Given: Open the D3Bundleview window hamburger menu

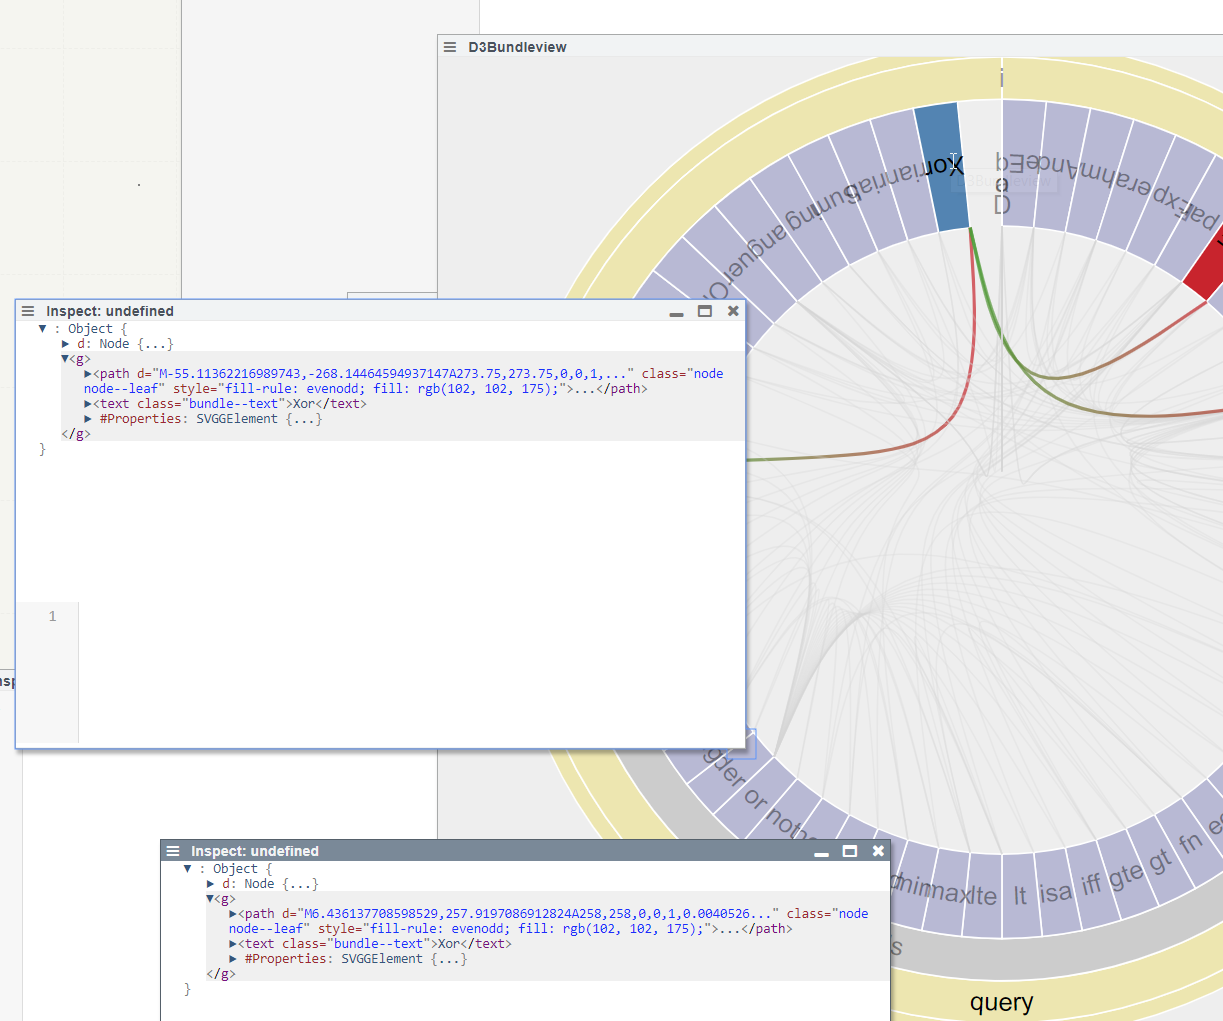Looking at the screenshot, I should coord(450,47).
